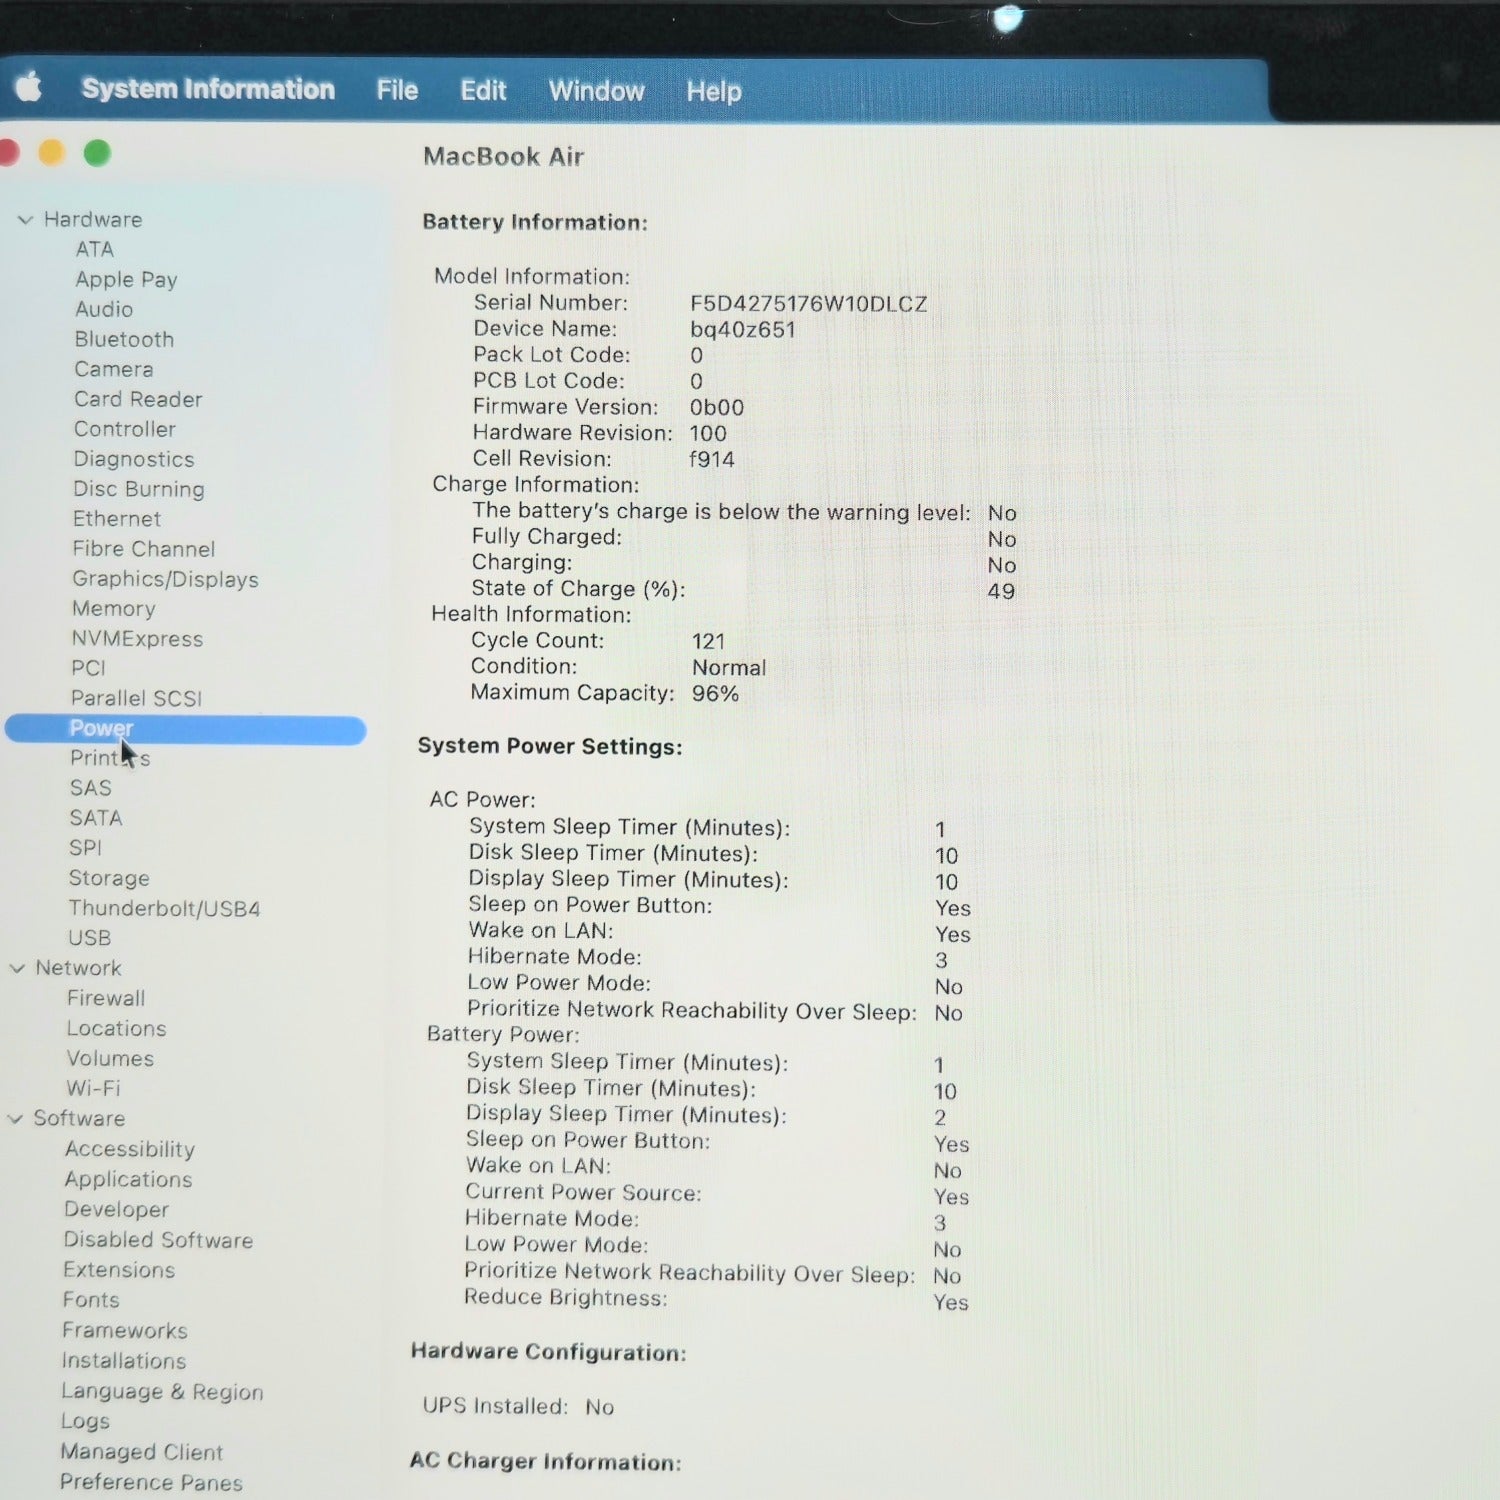Viewport: 1500px width, 1500px height.
Task: Select Audio in the sidebar
Action: point(104,309)
